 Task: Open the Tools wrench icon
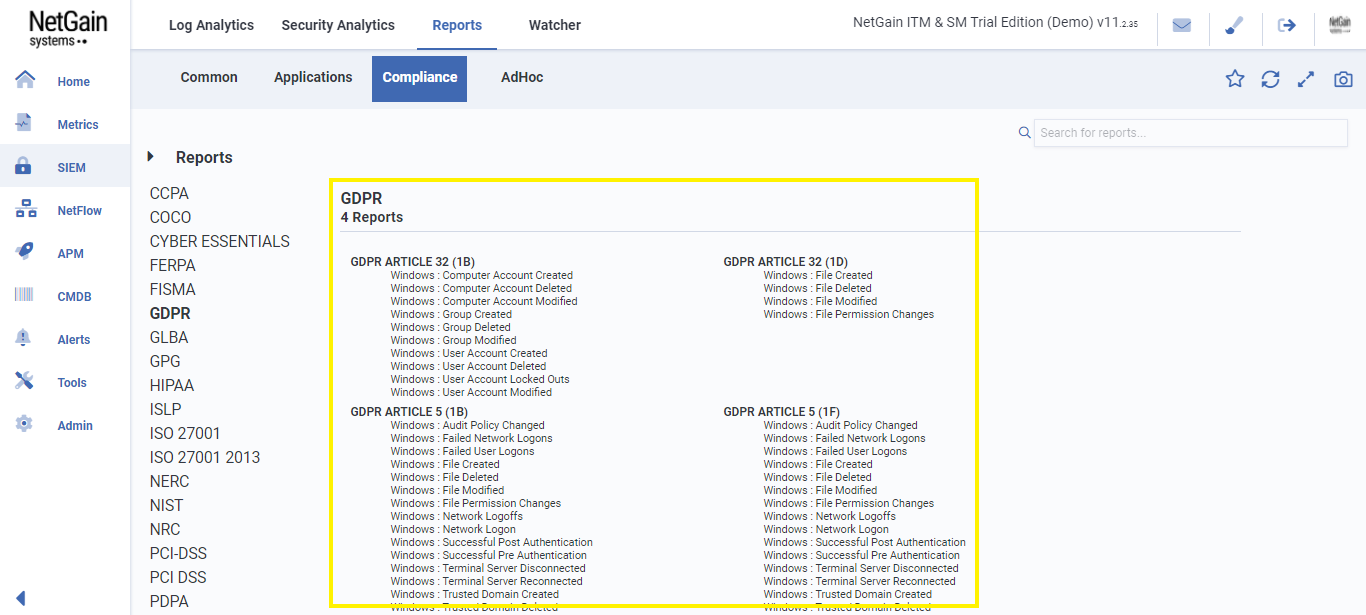pos(25,381)
